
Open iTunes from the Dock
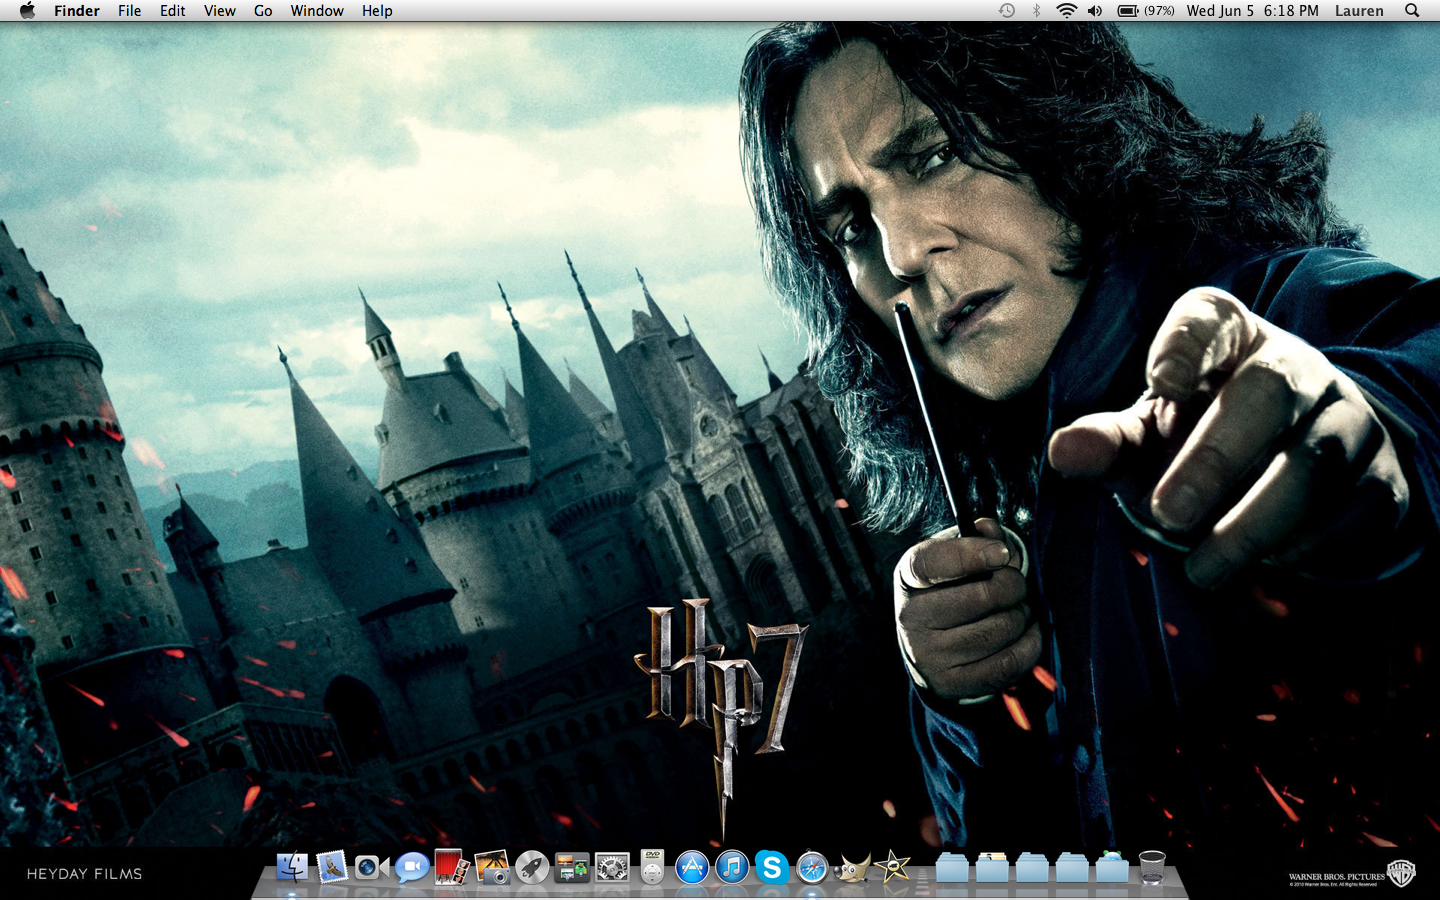click(x=732, y=867)
